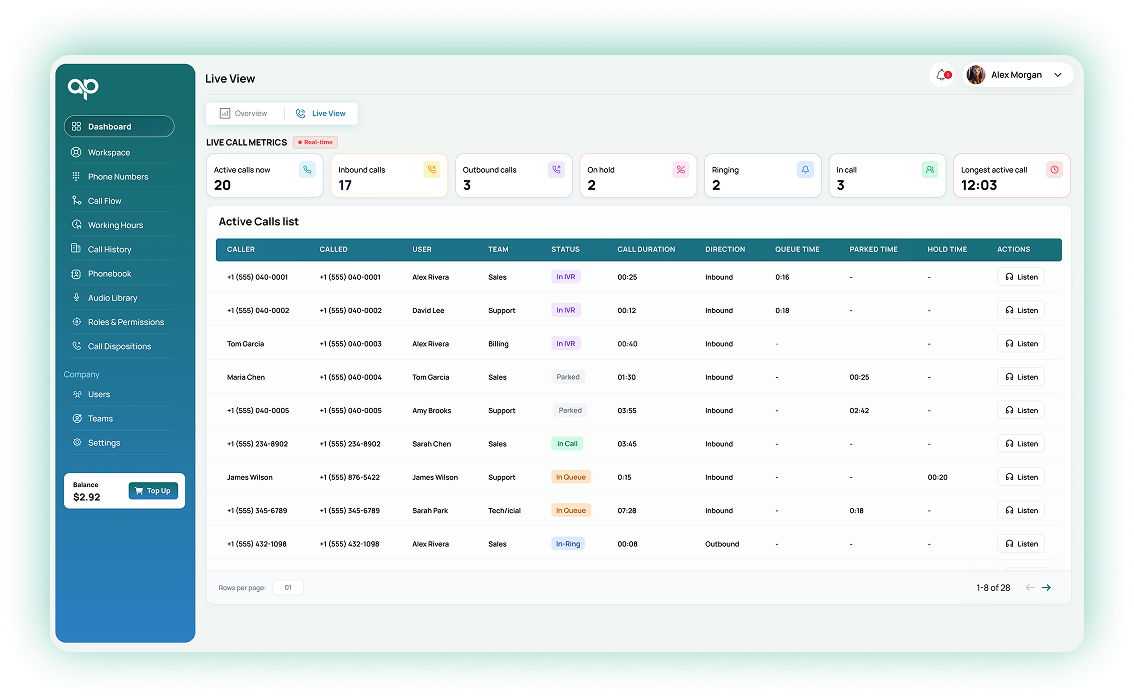Click the On hold card icon
1134x697 pixels.
pyautogui.click(x=681, y=170)
